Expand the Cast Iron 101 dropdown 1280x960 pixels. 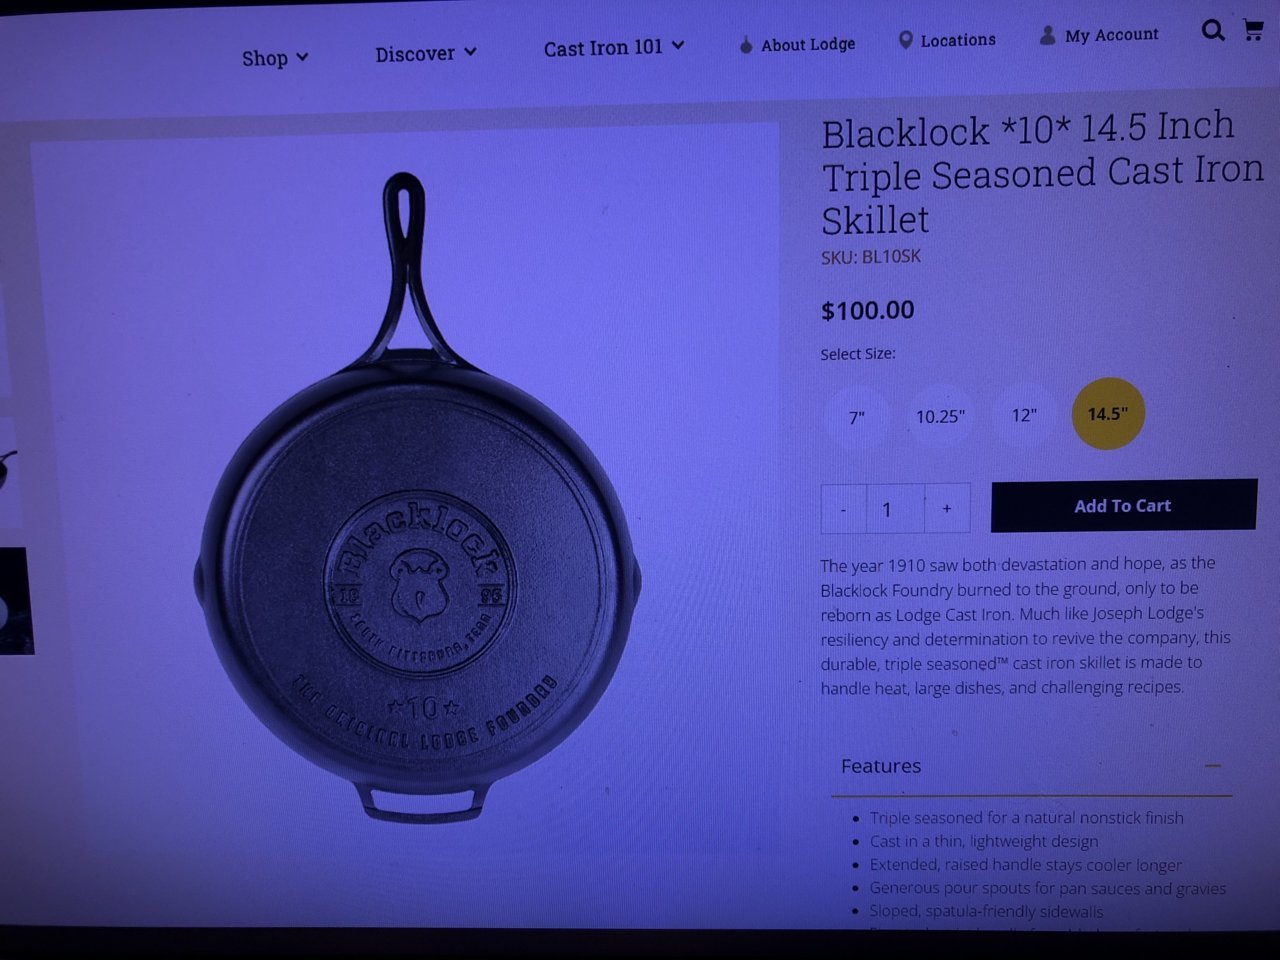[614, 47]
